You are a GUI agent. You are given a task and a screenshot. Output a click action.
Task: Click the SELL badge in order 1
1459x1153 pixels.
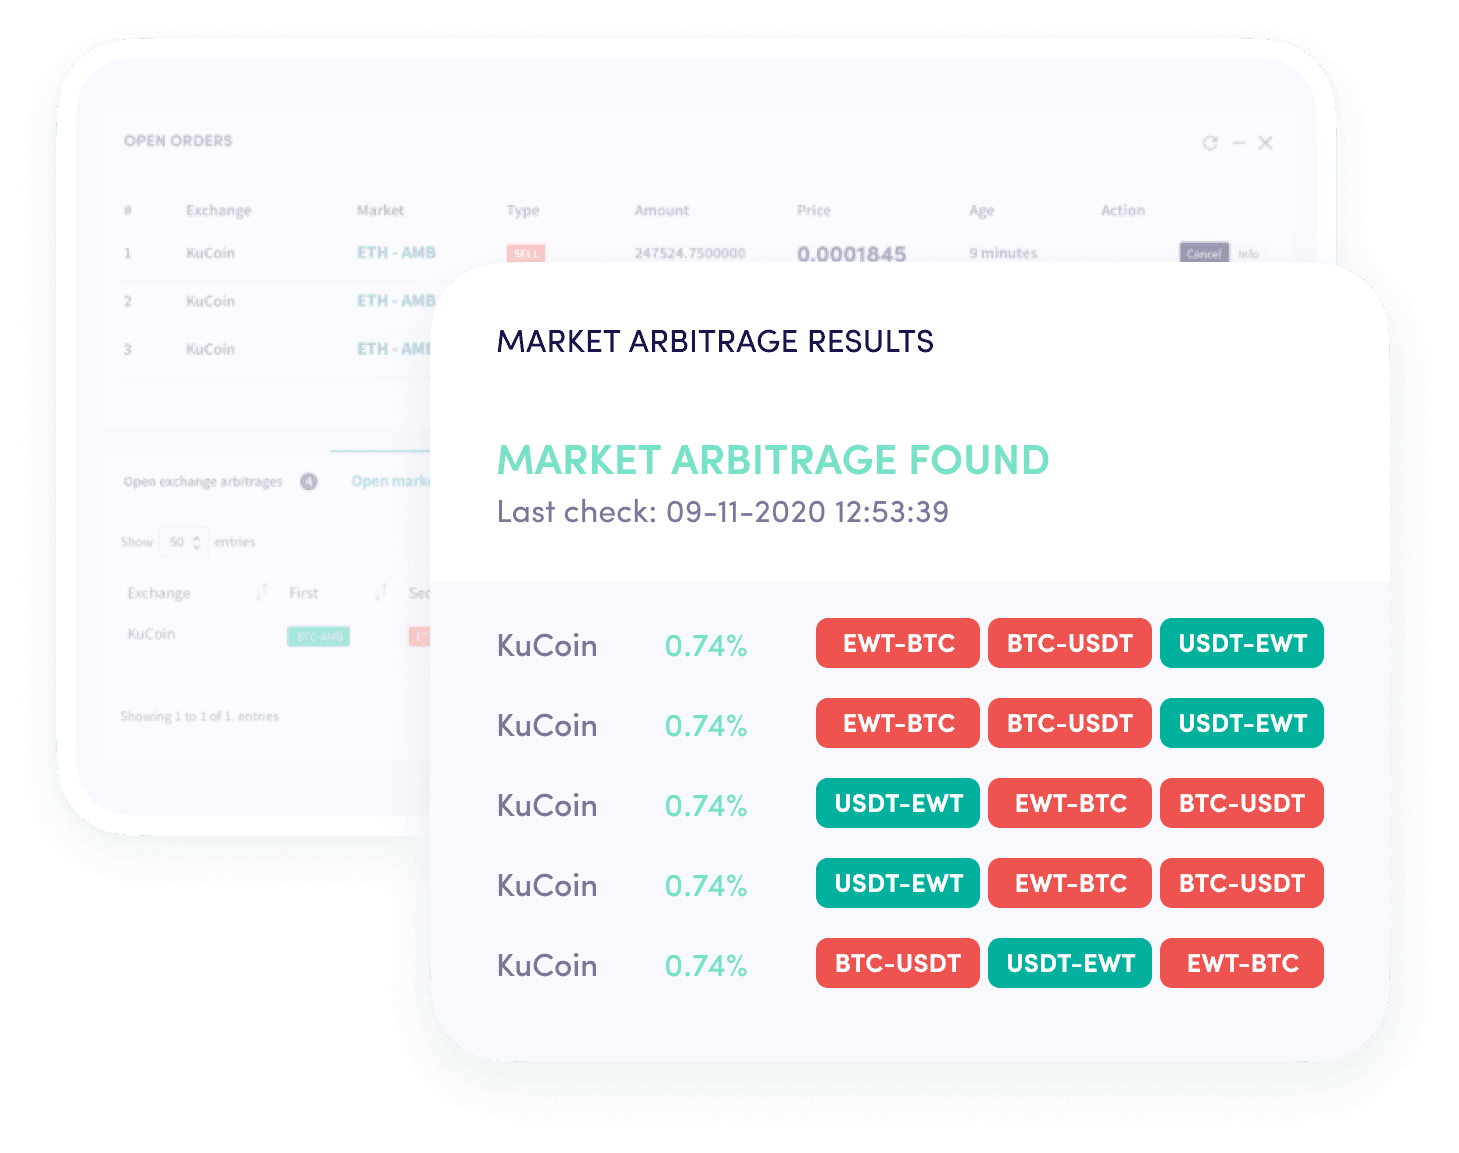(x=526, y=253)
